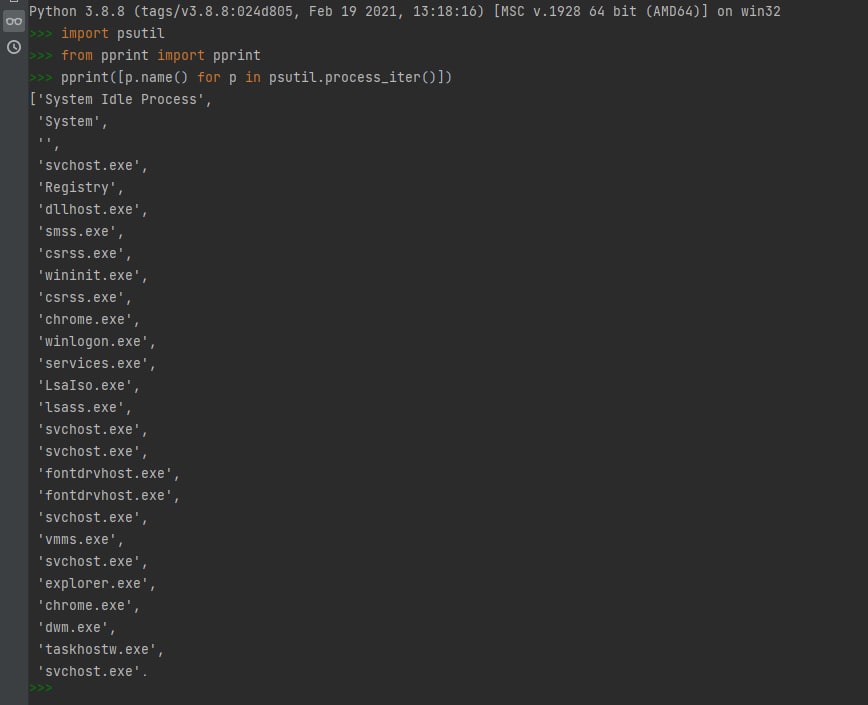868x705 pixels.
Task: Click the 'winlogon.exe' output entry
Action: coord(96,341)
